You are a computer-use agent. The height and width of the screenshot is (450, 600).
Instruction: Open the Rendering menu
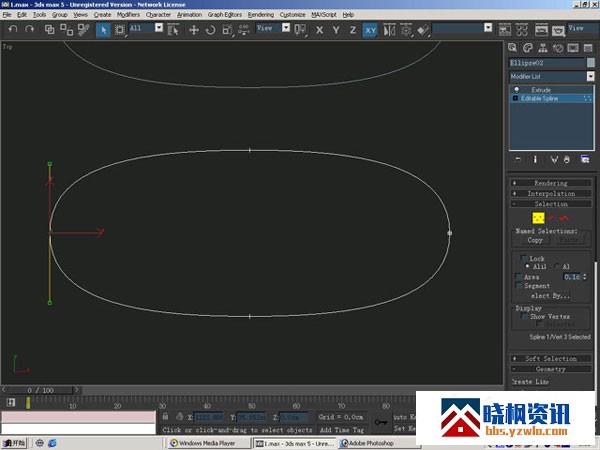[x=261, y=15]
